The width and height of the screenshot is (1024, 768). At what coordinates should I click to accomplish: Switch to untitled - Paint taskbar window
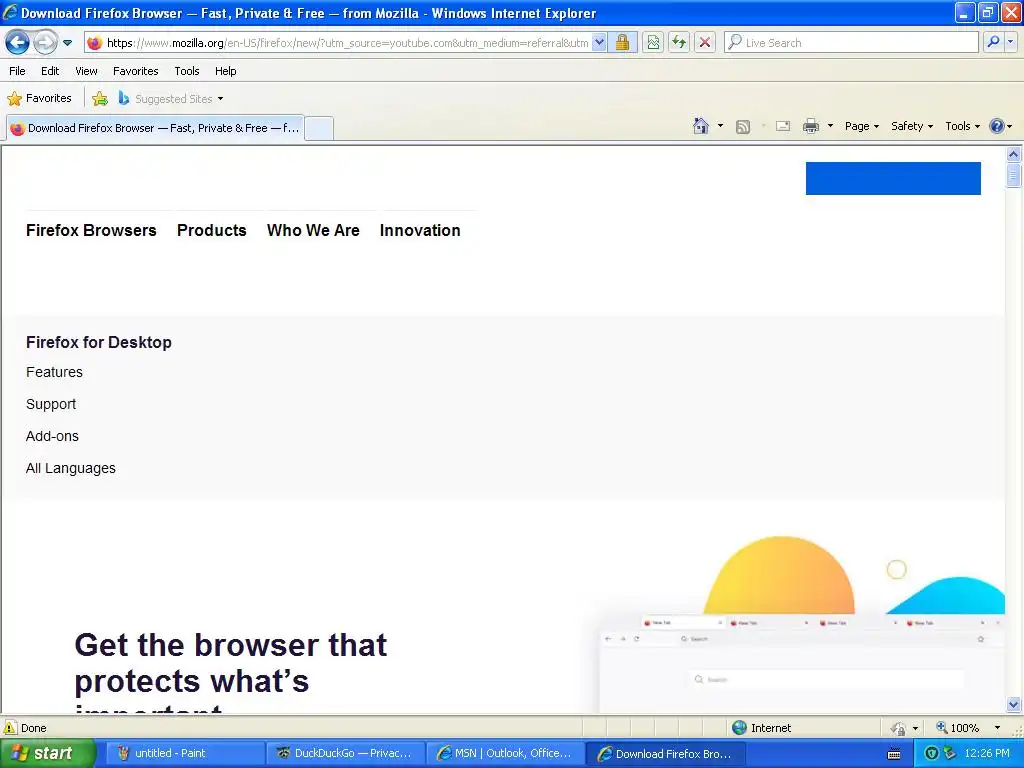[184, 754]
